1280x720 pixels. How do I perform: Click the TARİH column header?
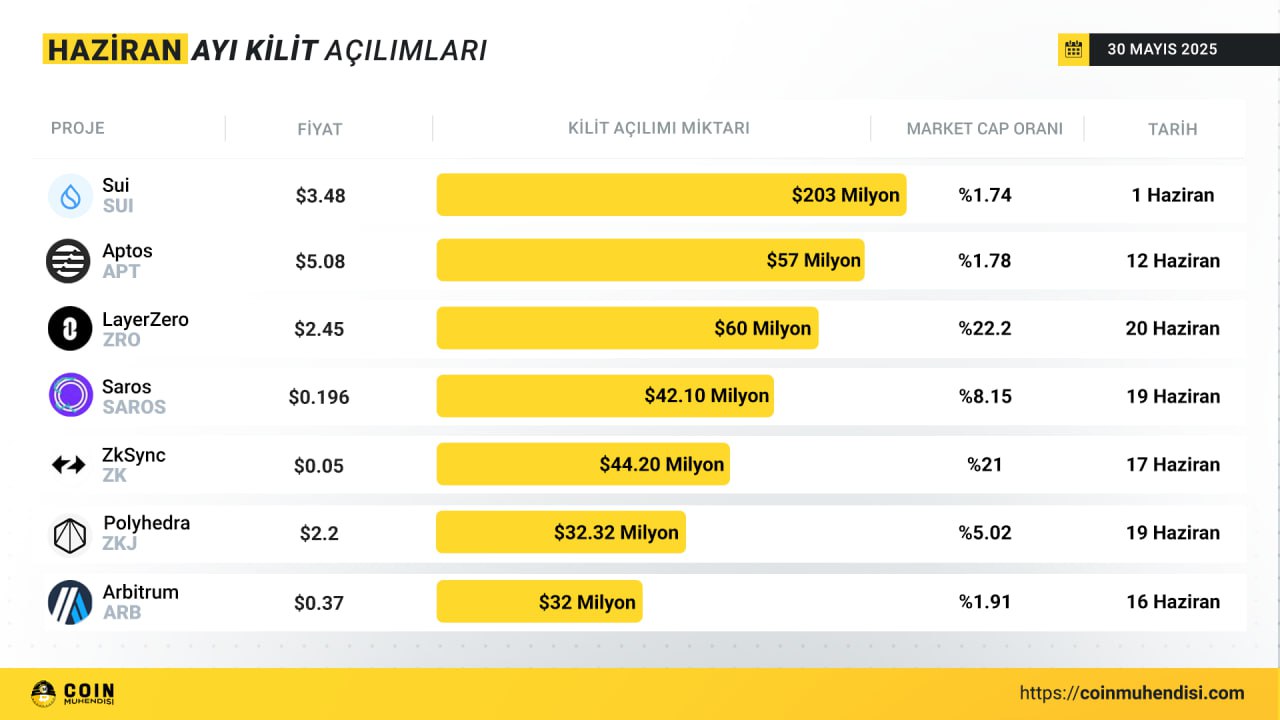pyautogui.click(x=1172, y=129)
